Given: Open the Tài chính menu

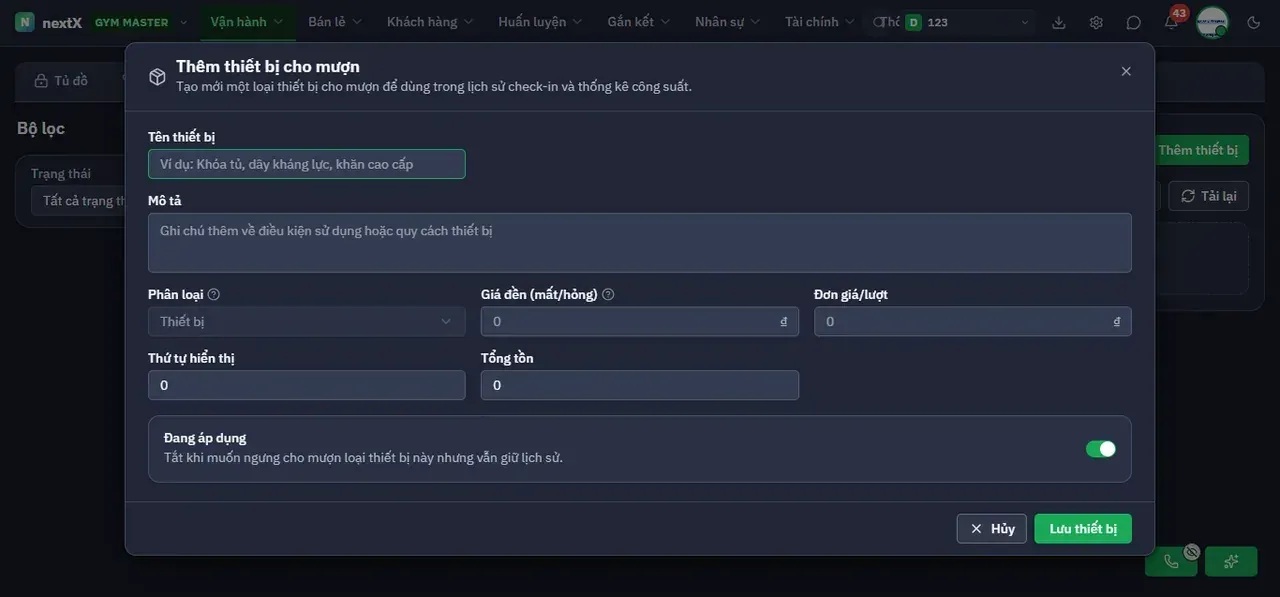Looking at the screenshot, I should pos(820,22).
